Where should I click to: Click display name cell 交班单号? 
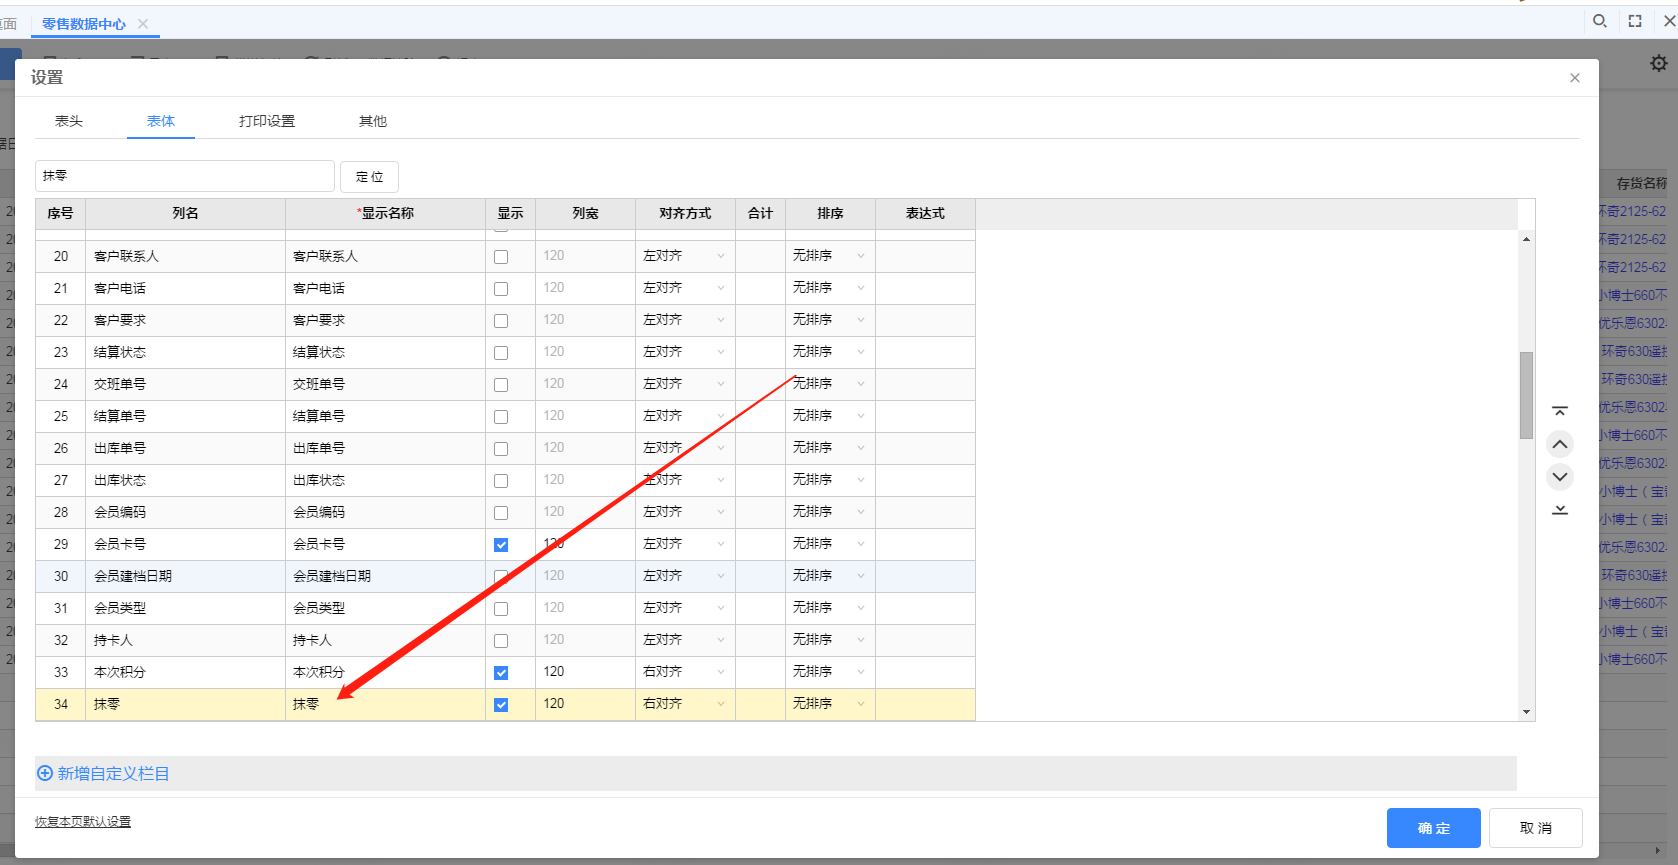(385, 384)
